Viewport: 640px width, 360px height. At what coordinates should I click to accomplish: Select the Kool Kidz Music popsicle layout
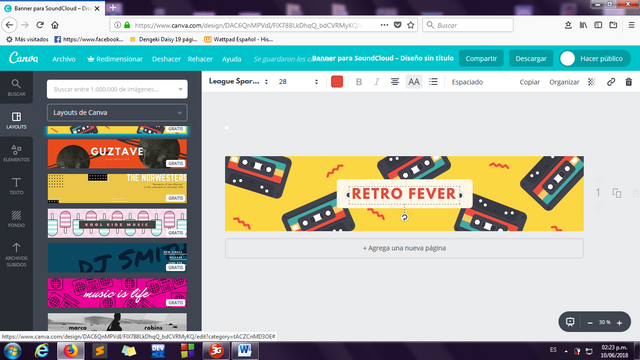click(117, 223)
